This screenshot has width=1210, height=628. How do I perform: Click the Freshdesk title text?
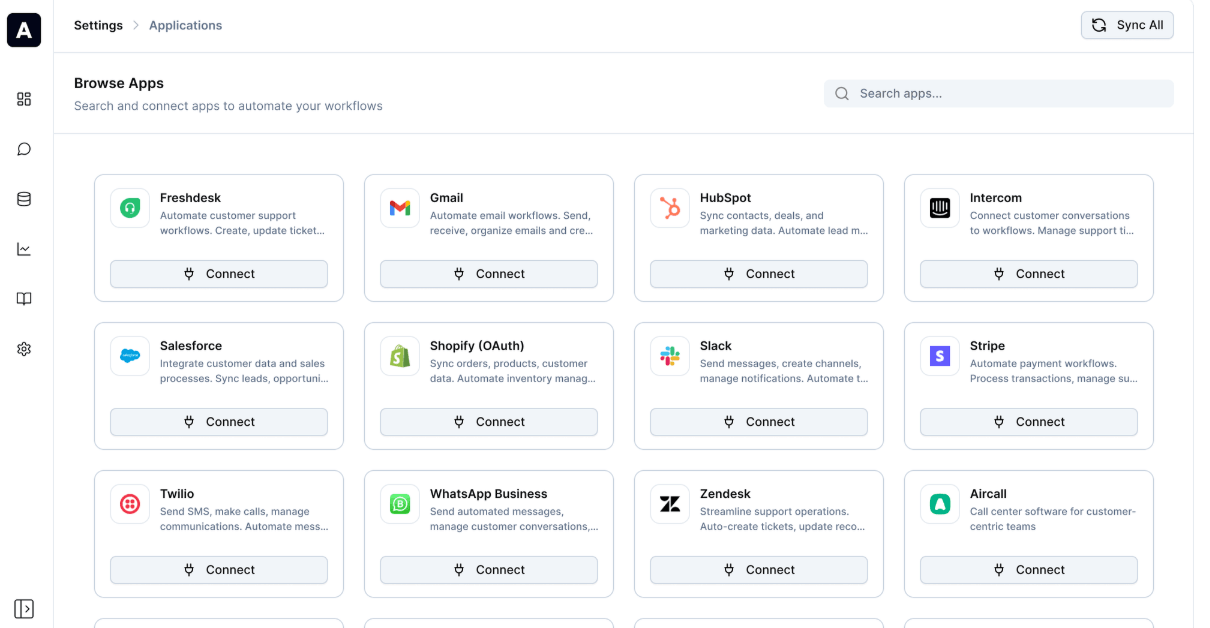coord(190,198)
